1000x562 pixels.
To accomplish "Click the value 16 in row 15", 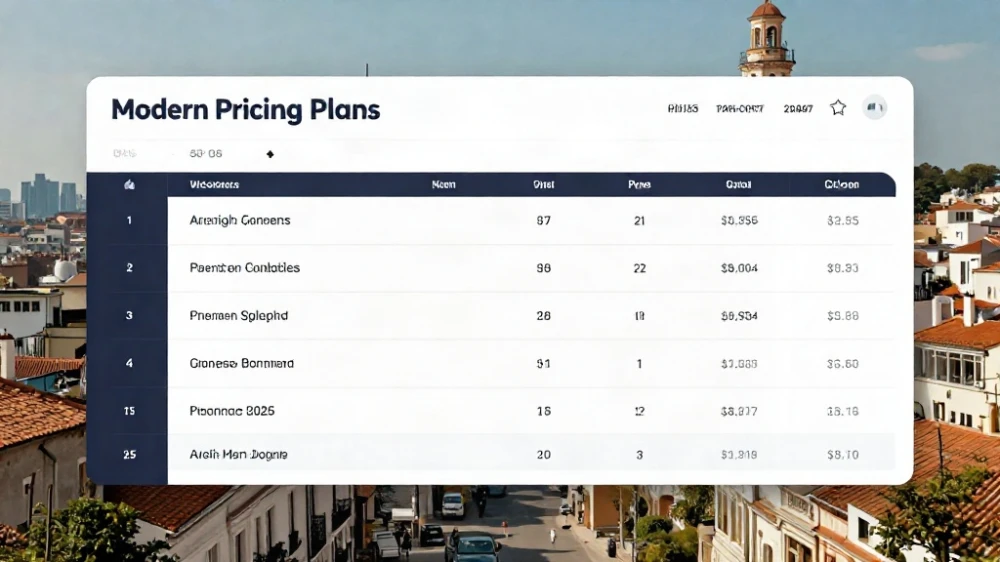I will (543, 411).
